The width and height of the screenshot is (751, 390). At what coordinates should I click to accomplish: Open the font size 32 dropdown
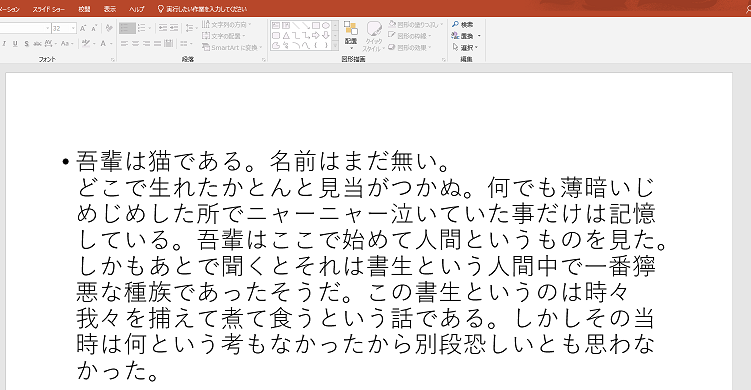(x=73, y=28)
